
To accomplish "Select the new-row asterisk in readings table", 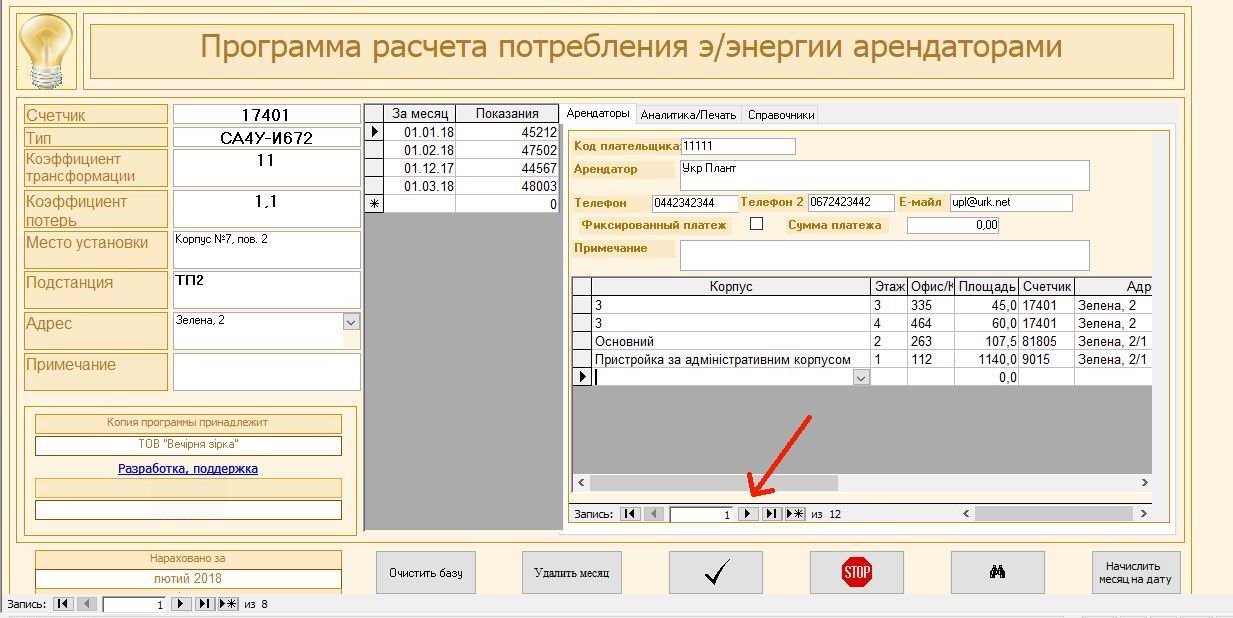I will coord(375,204).
